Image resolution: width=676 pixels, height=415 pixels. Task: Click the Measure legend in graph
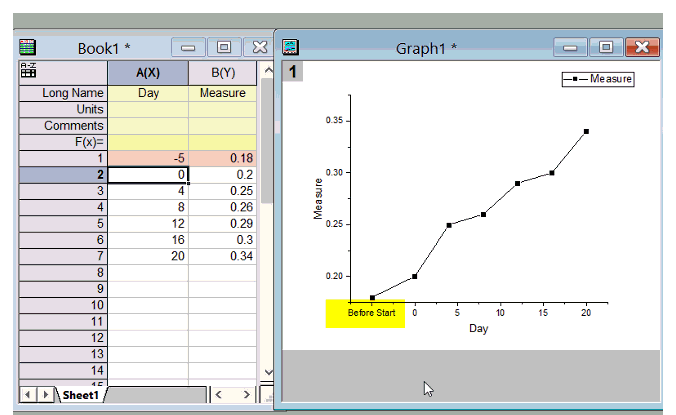coord(598,79)
